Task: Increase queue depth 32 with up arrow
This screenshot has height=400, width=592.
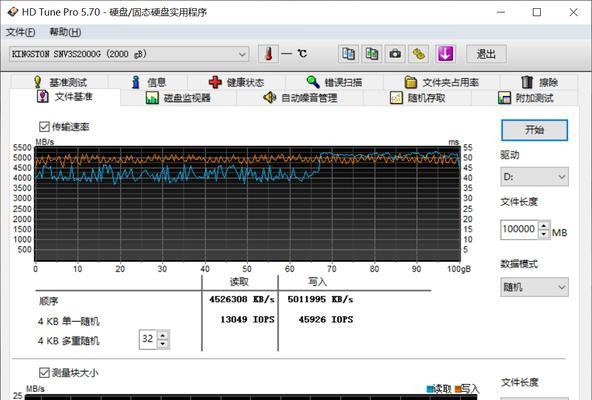Action: pos(163,335)
